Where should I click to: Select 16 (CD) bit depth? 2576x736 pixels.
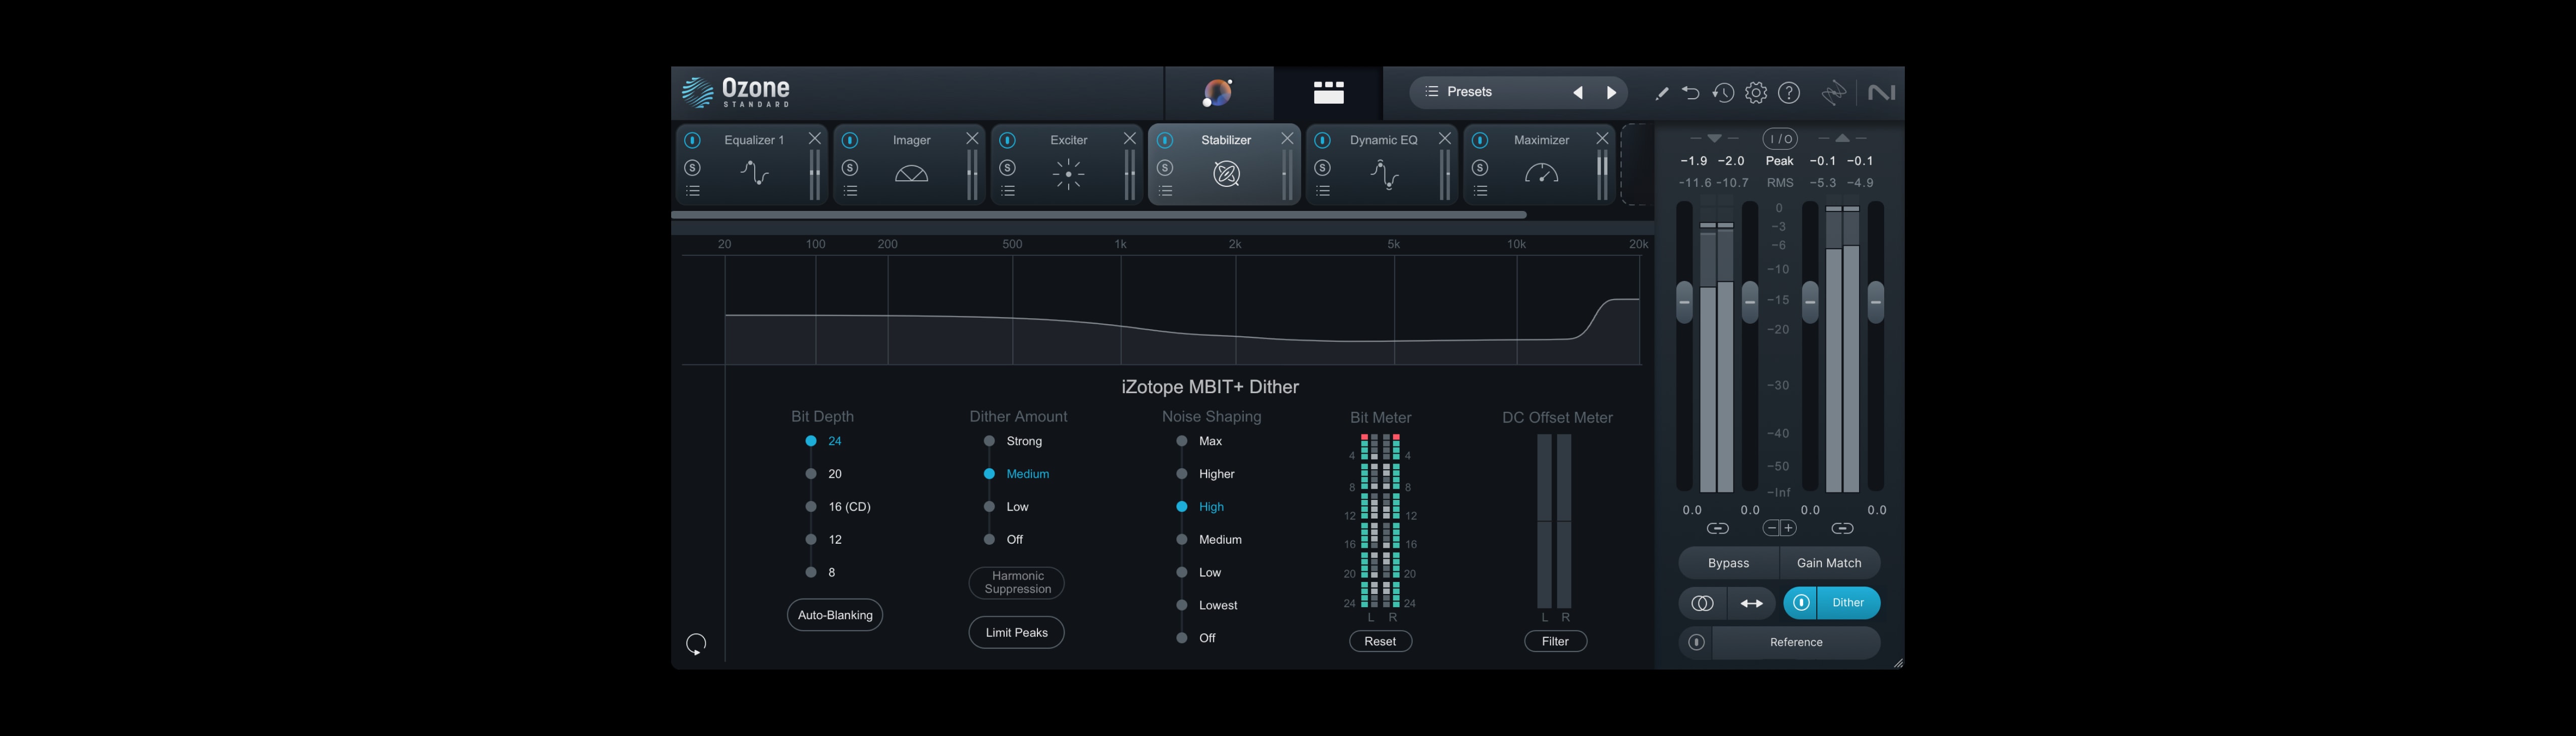pos(838,507)
